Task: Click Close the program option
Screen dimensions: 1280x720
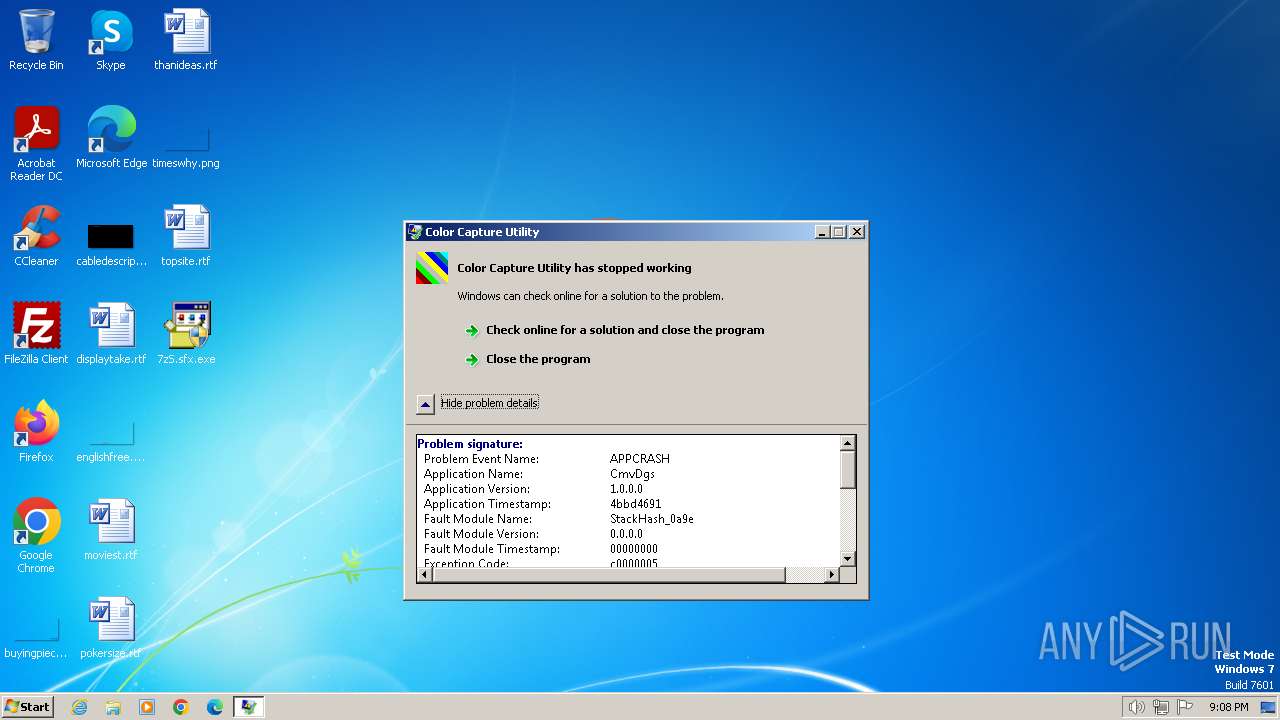Action: pyautogui.click(x=538, y=359)
